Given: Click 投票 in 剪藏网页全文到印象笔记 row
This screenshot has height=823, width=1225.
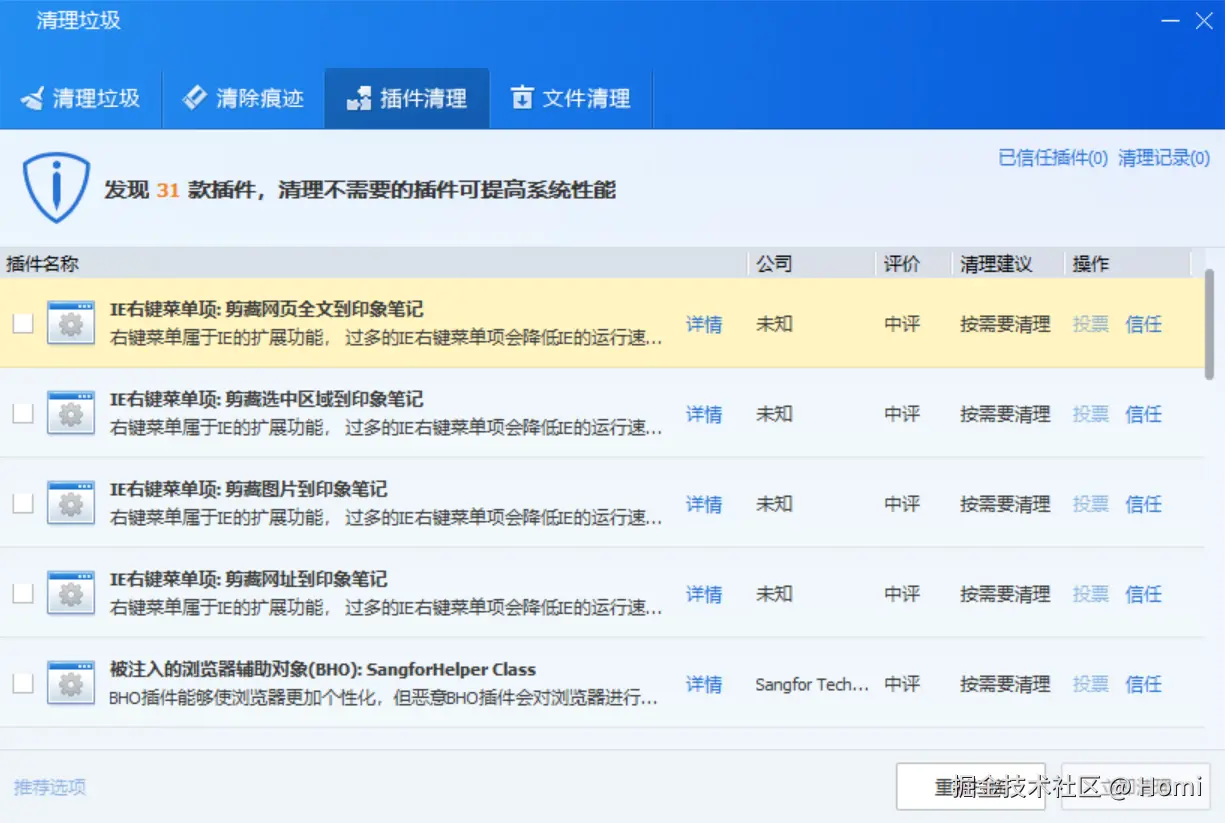Looking at the screenshot, I should pyautogui.click(x=1091, y=324).
